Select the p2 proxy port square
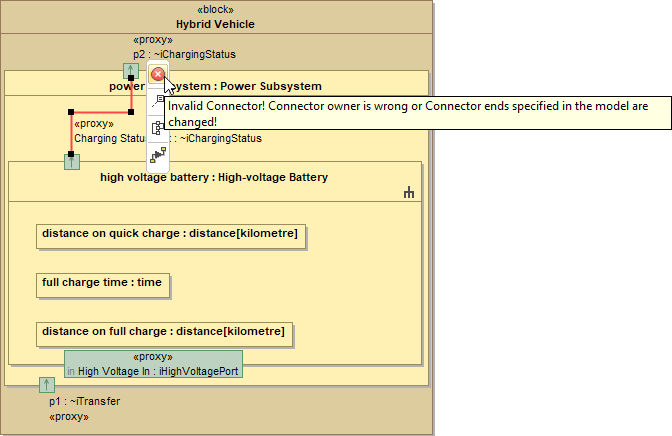 pyautogui.click(x=131, y=71)
